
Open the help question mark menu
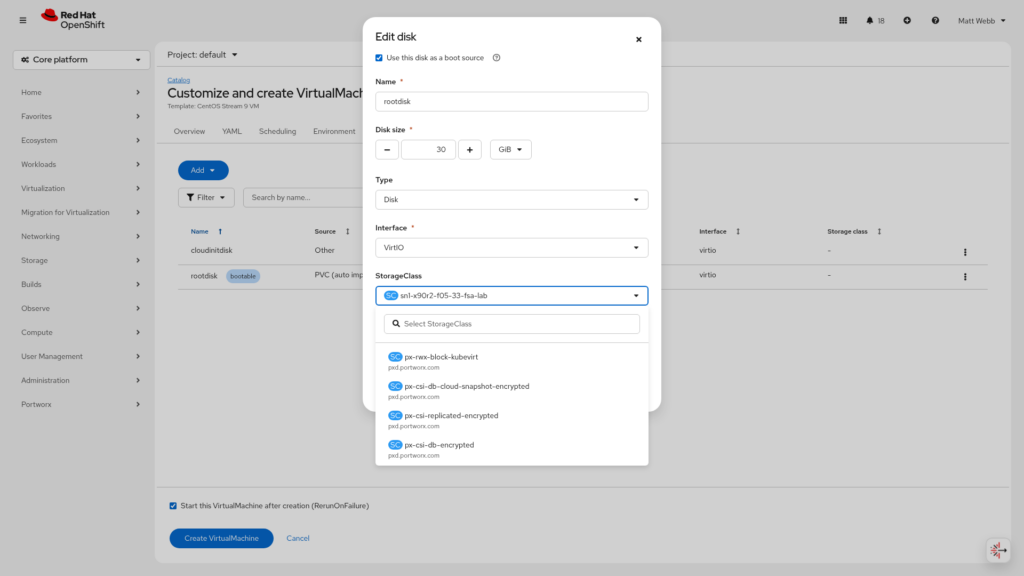point(935,20)
